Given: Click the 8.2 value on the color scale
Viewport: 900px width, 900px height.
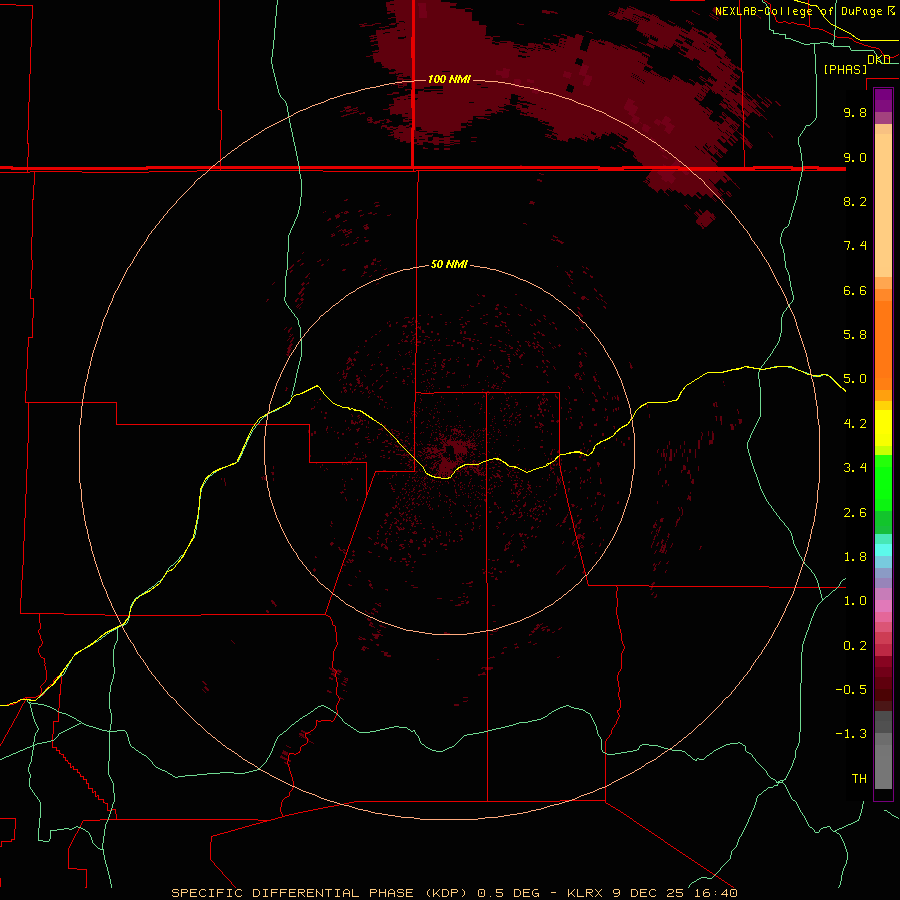Looking at the screenshot, I should coord(855,201).
